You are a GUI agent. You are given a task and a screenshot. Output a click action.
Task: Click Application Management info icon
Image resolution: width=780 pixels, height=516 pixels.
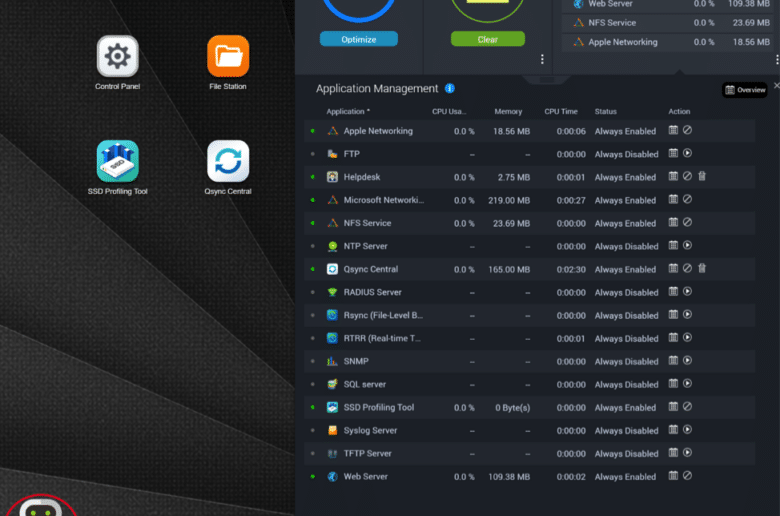pos(450,88)
